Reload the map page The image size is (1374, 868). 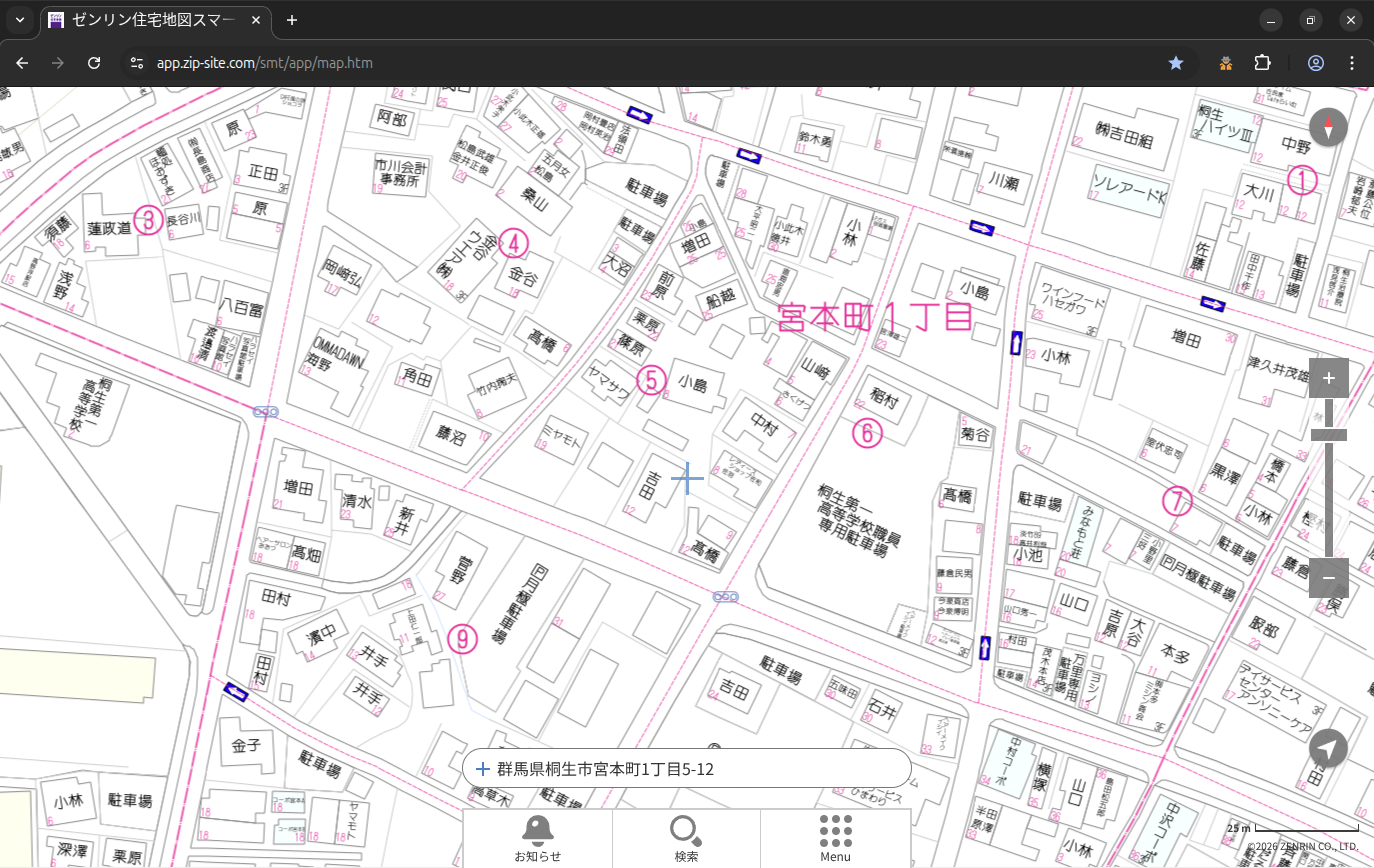tap(94, 63)
